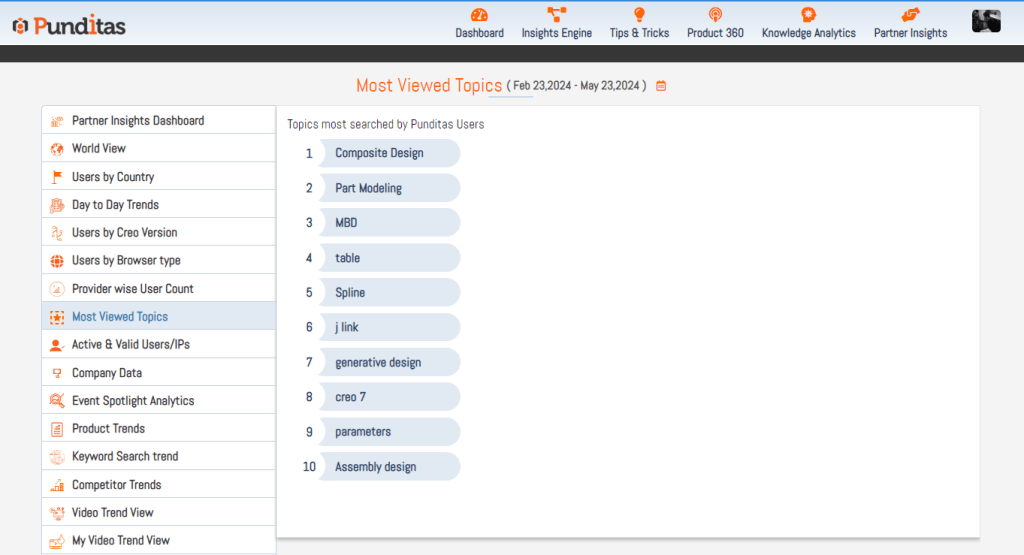Select Users by Creo Version

click(x=124, y=233)
